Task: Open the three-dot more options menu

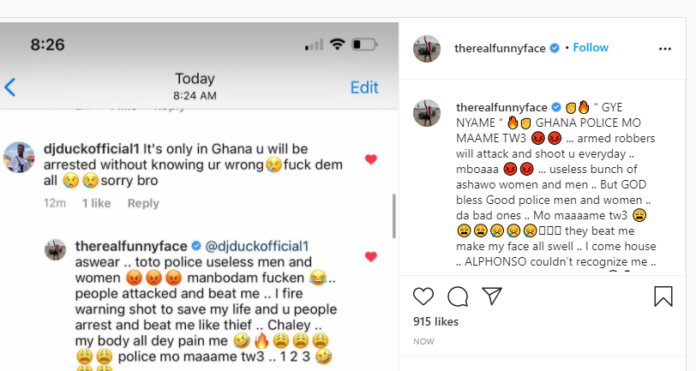Action: pyautogui.click(x=665, y=49)
